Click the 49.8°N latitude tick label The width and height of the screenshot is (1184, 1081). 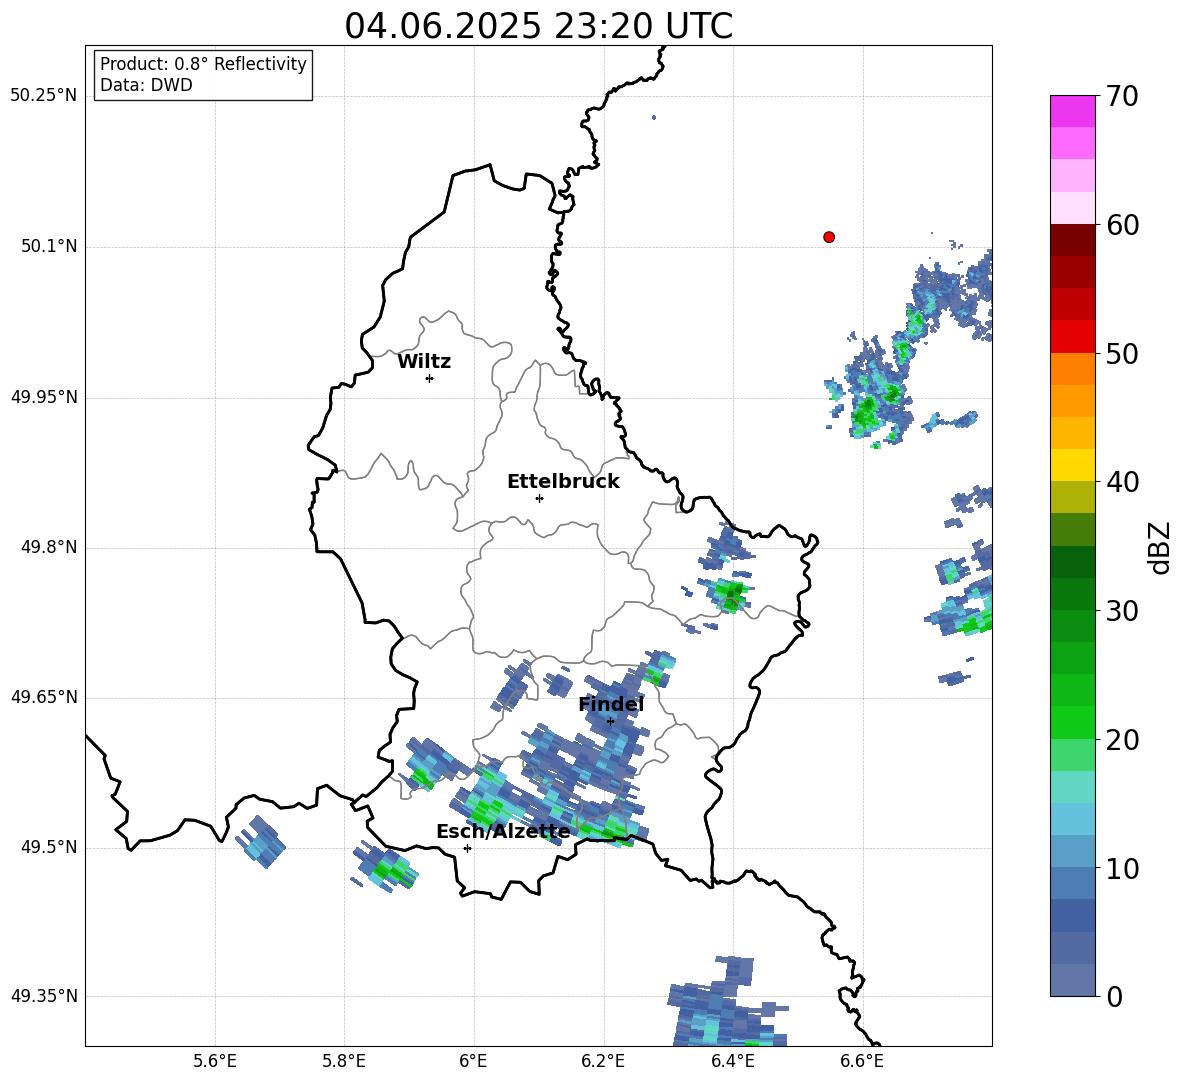click(48, 547)
